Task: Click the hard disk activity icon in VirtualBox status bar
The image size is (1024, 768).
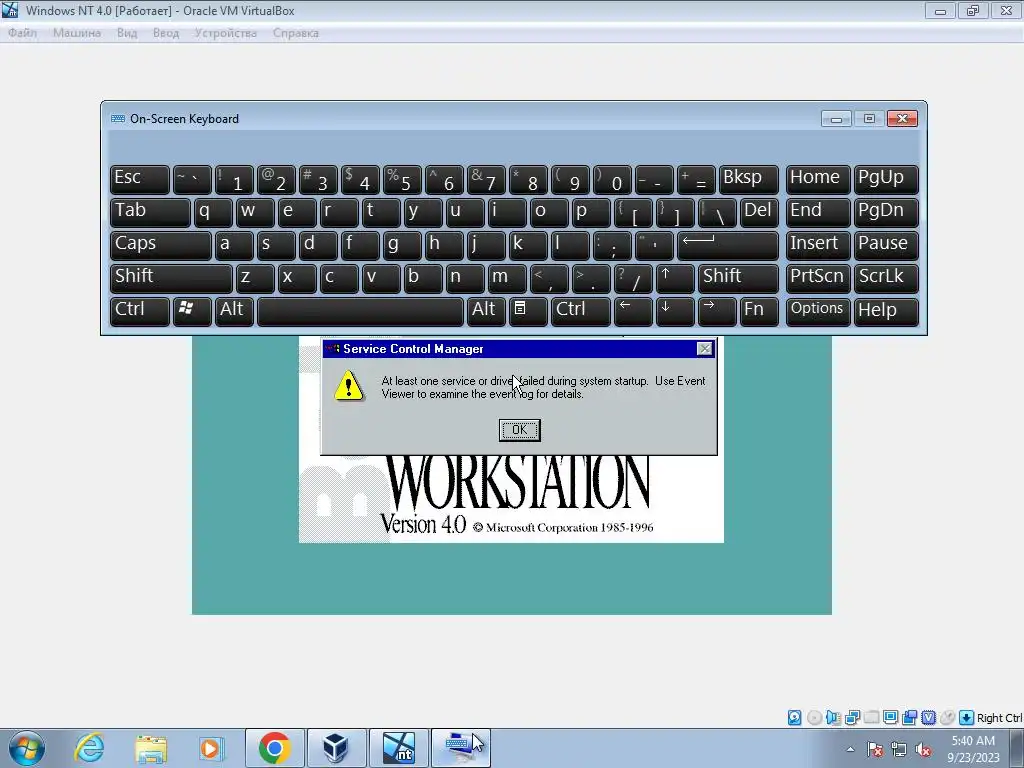Action: (x=794, y=718)
